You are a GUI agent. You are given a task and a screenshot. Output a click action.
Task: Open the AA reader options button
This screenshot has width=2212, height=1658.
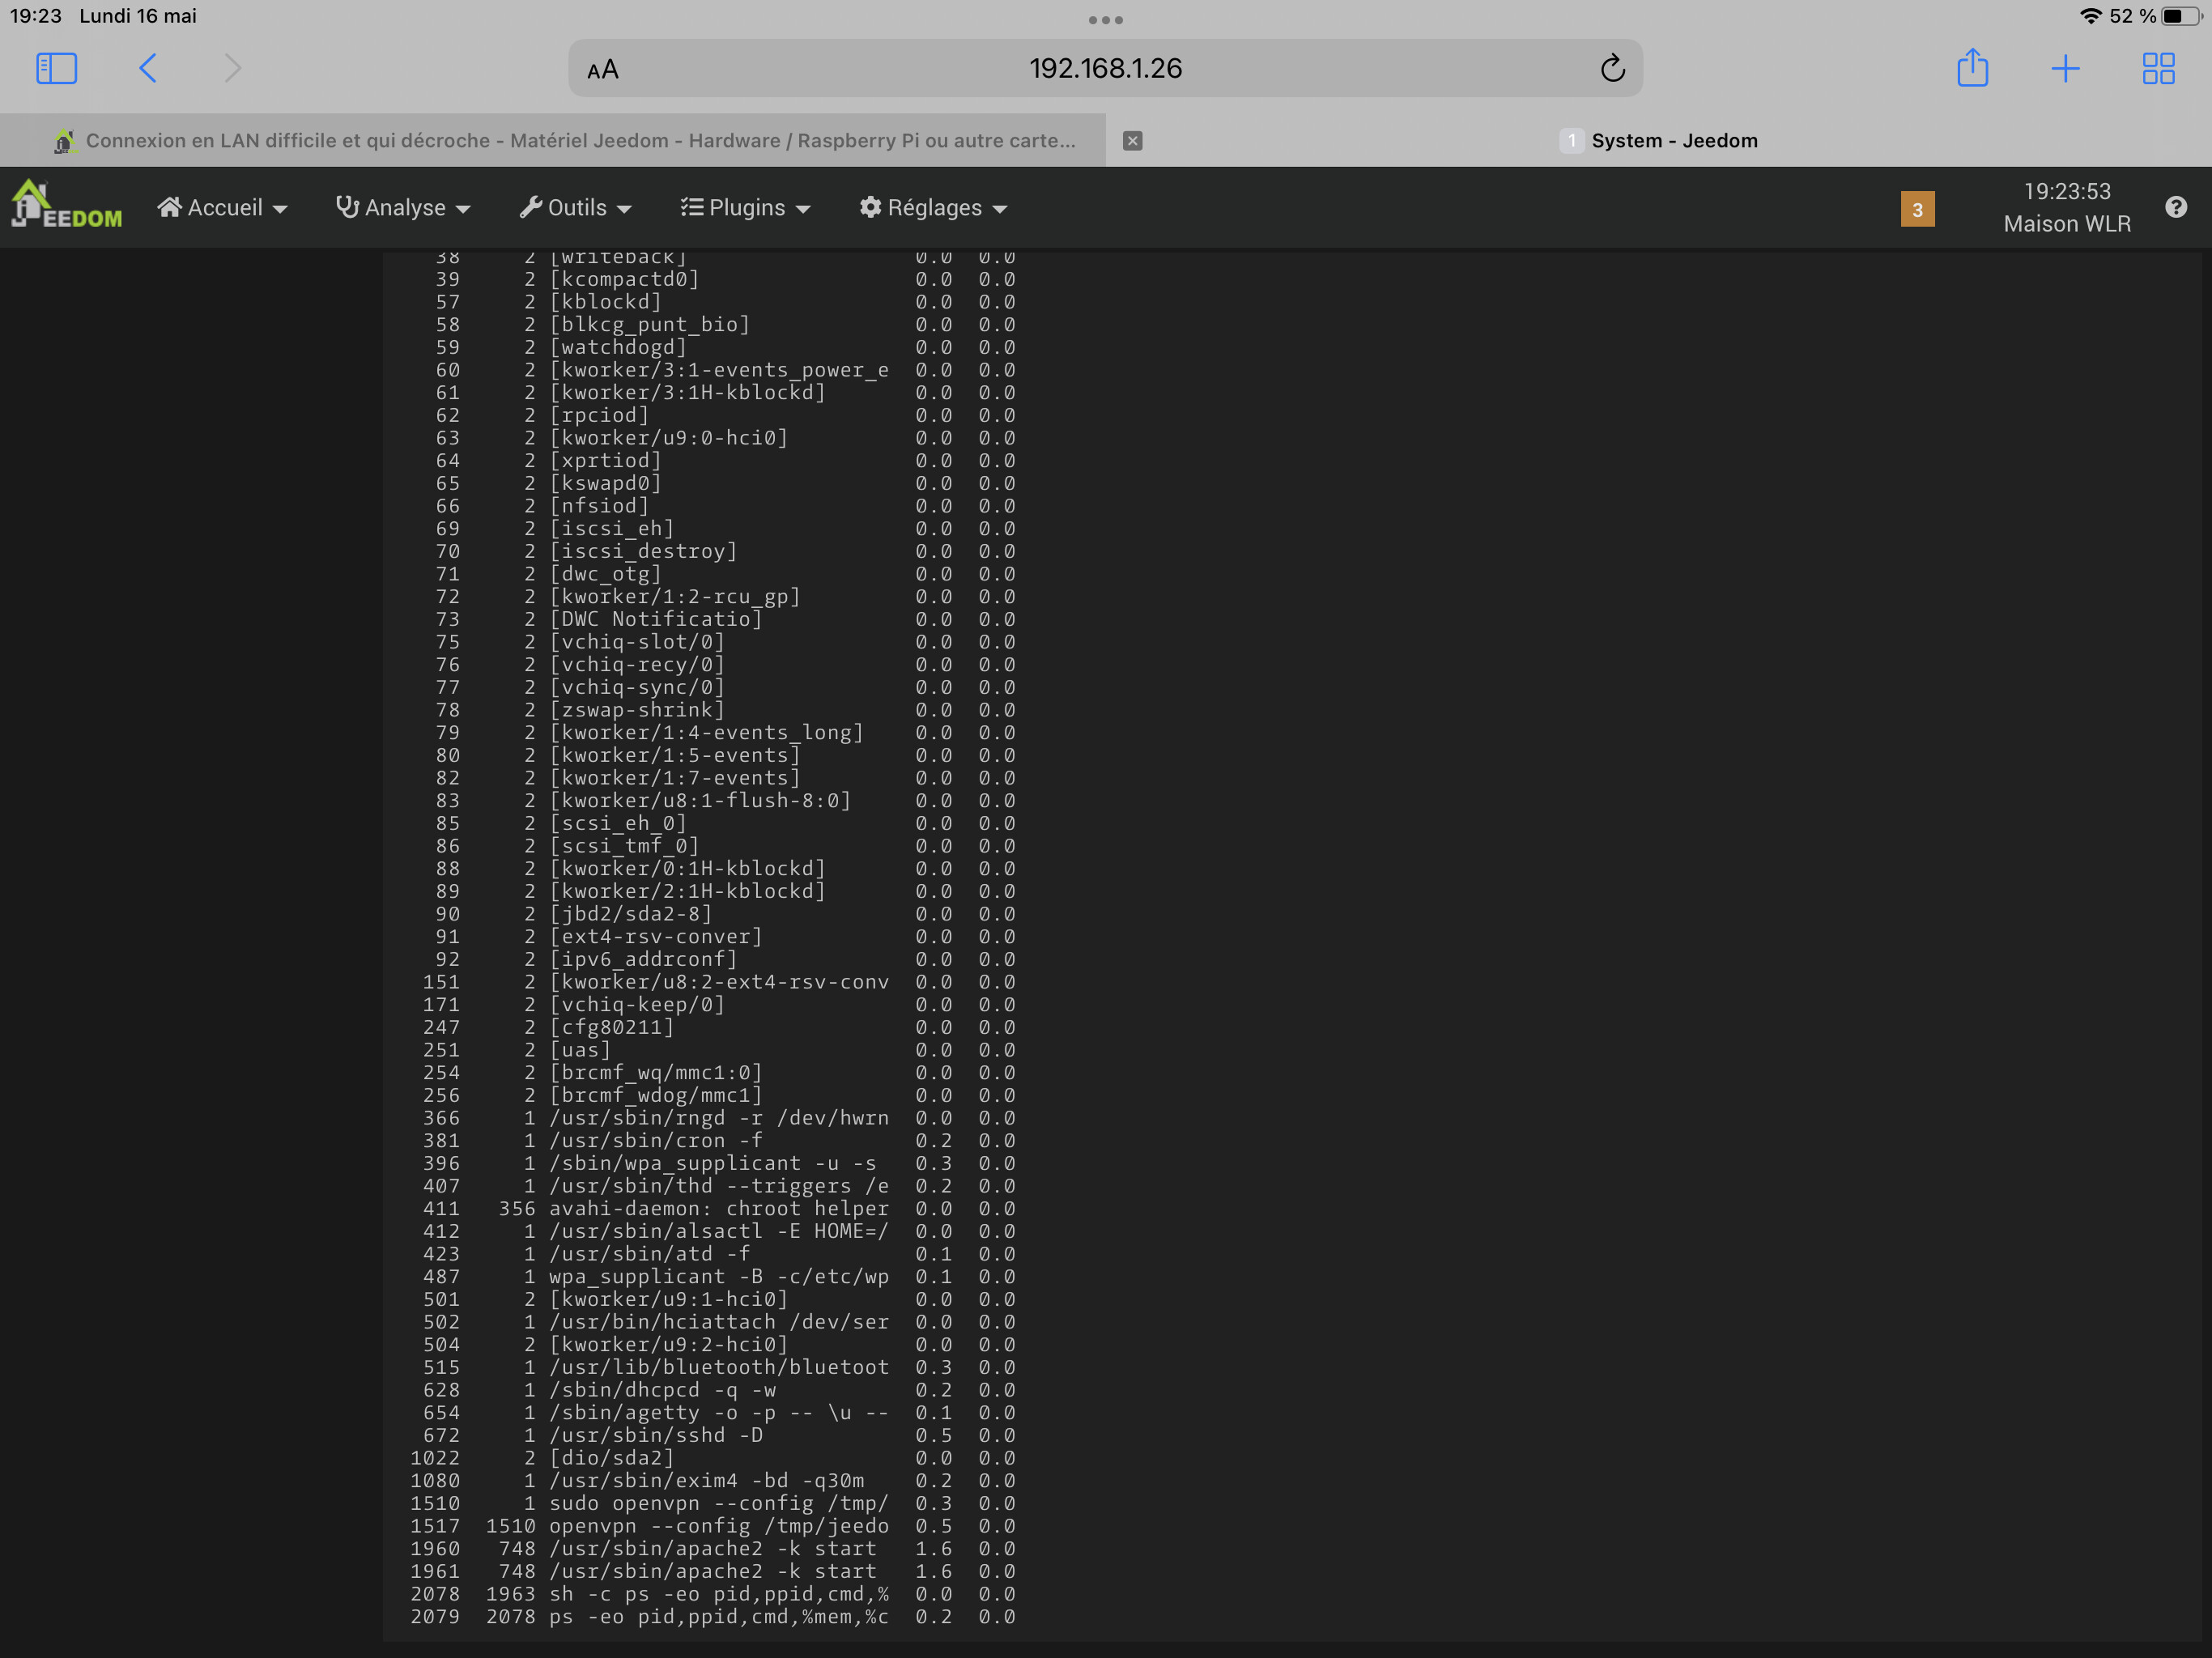coord(603,69)
